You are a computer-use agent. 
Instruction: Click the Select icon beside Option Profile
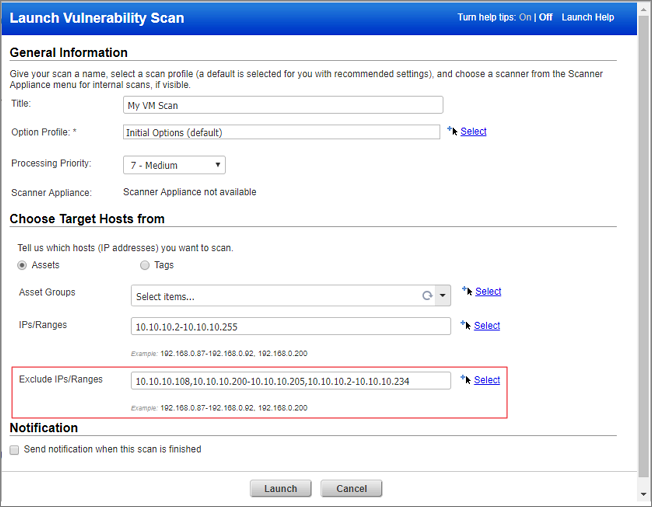click(x=452, y=131)
